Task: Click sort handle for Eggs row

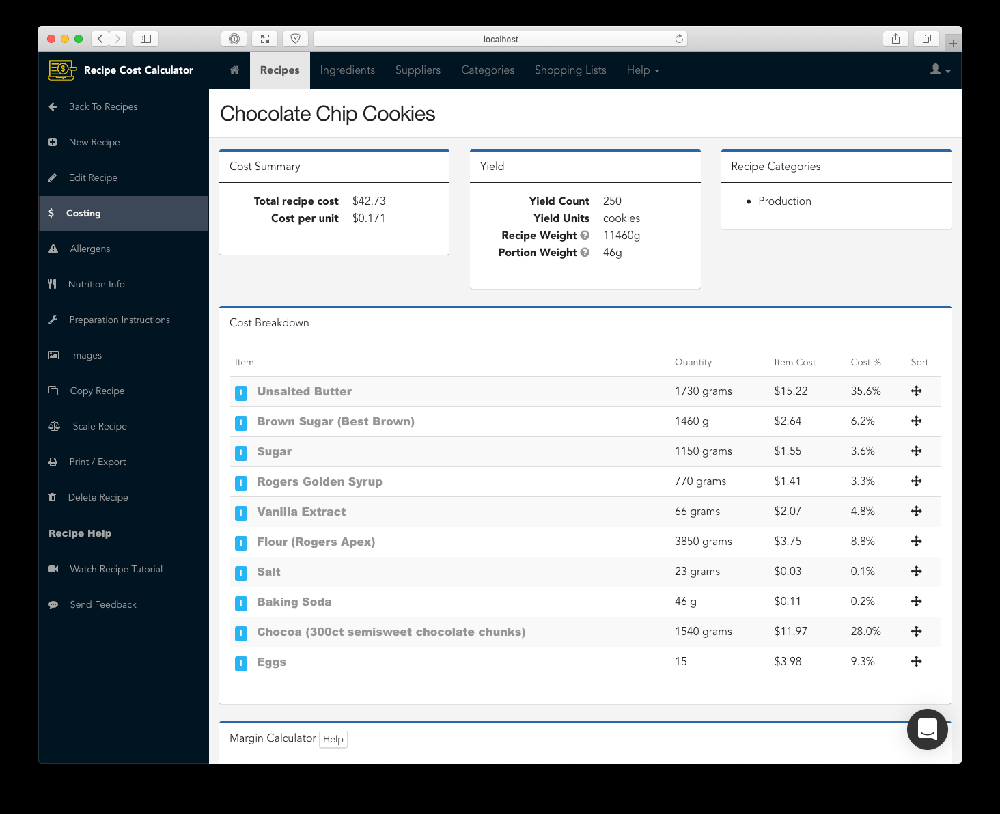Action: pyautogui.click(x=916, y=662)
